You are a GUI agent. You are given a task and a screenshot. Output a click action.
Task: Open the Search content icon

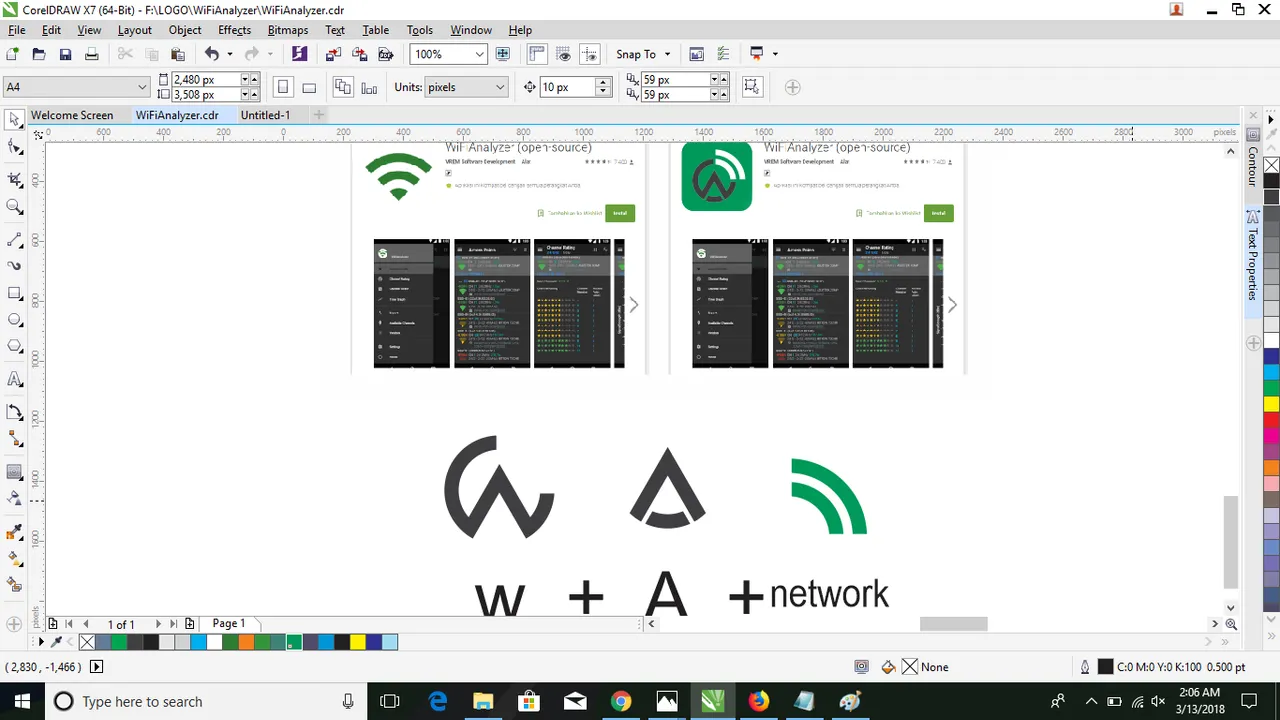point(299,54)
